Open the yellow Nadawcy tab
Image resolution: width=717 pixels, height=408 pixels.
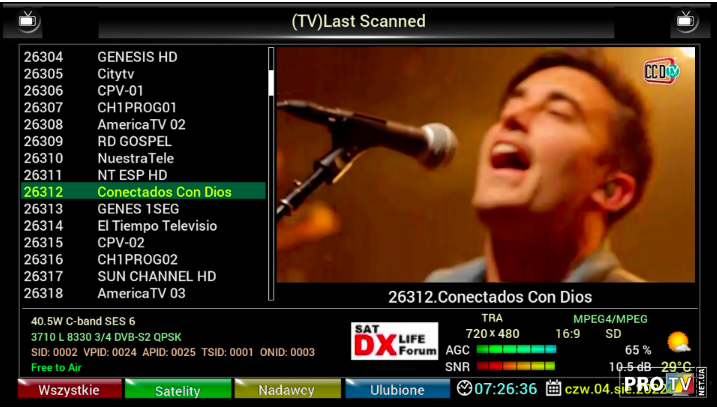[x=286, y=390]
